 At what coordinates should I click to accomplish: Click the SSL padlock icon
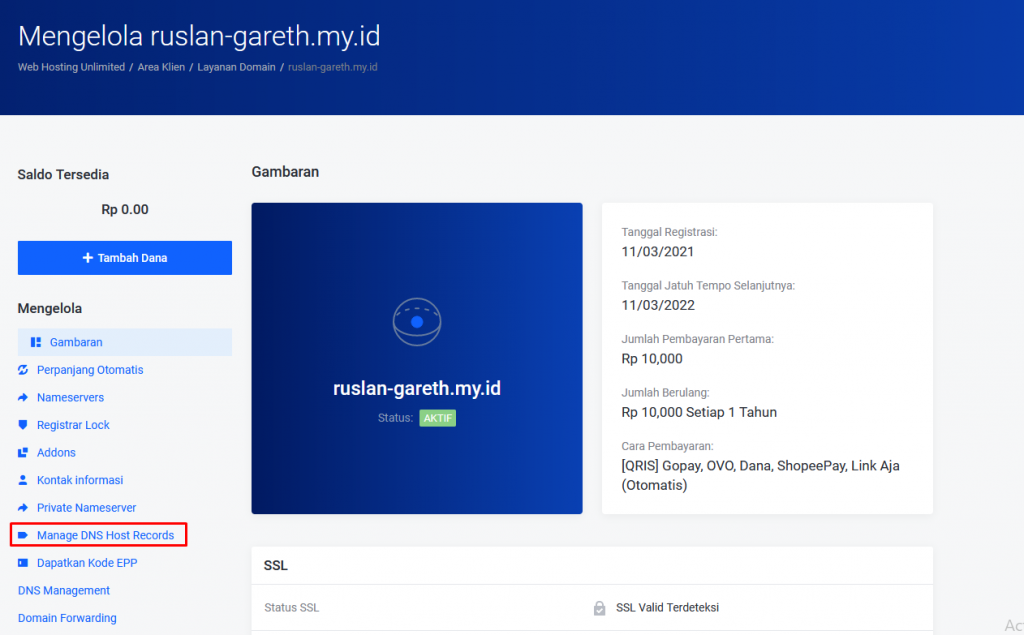point(600,606)
